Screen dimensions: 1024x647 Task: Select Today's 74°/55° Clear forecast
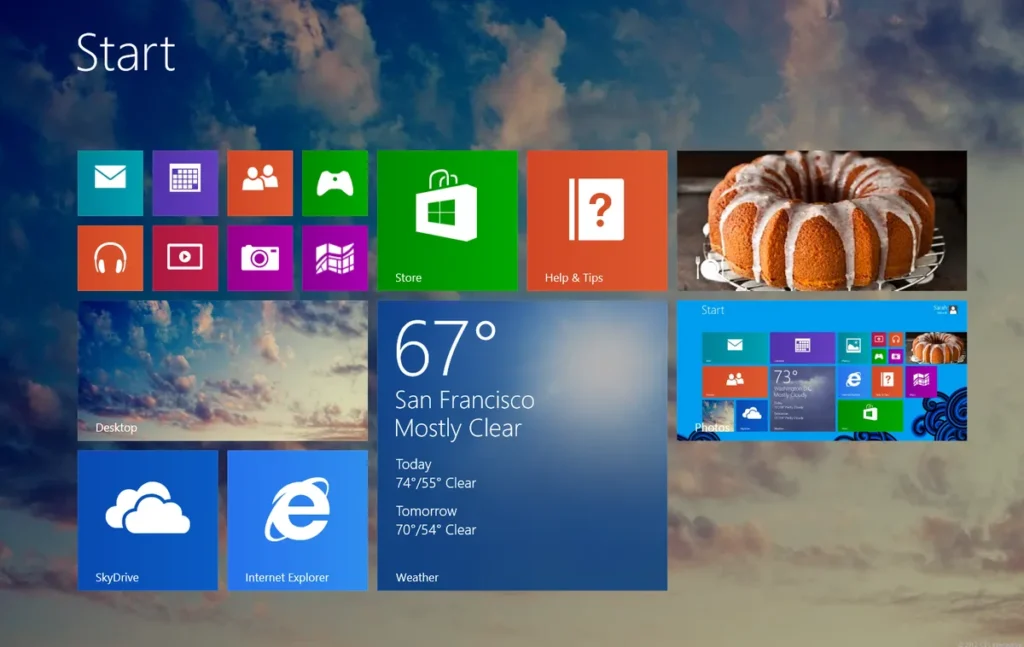435,483
